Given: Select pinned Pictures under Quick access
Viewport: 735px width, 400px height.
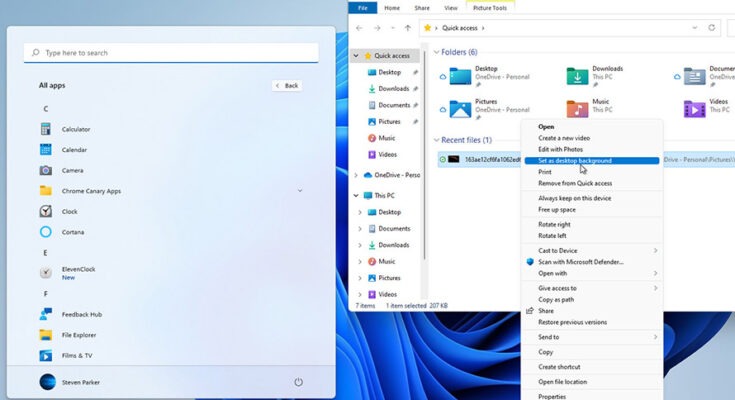Looking at the screenshot, I should tap(389, 121).
